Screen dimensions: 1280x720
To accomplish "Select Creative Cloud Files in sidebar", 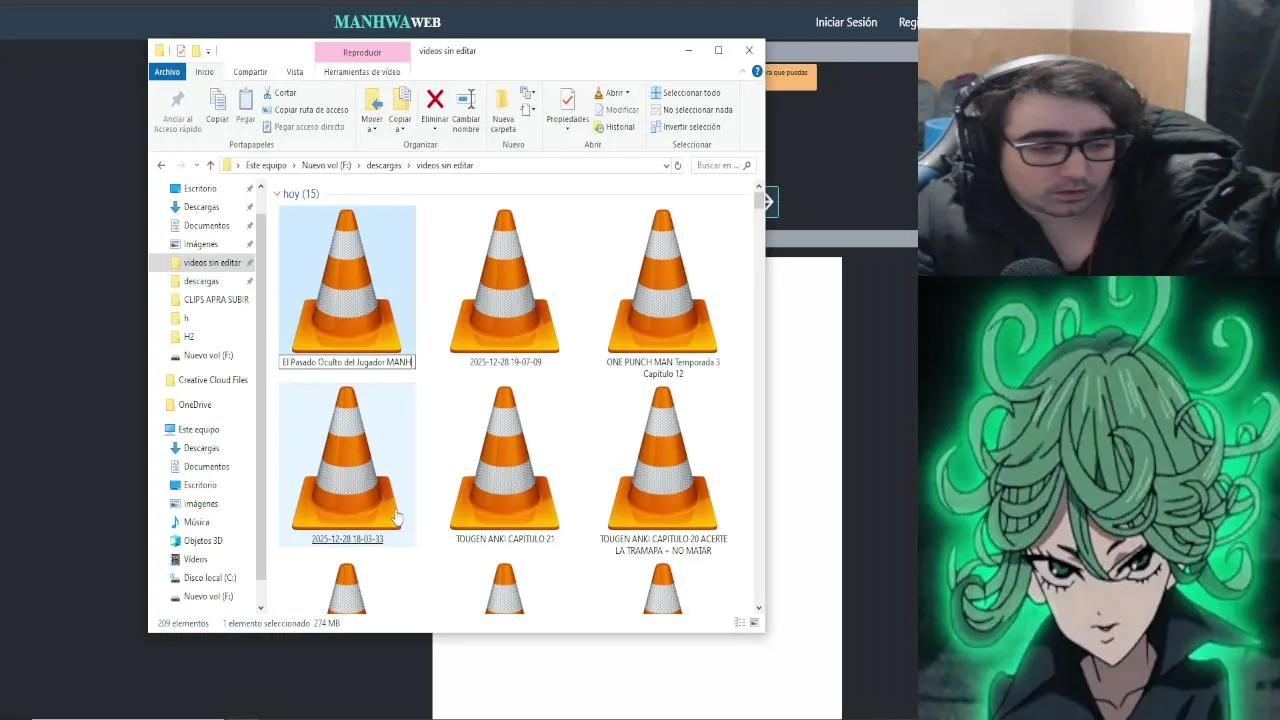I will click(x=212, y=380).
